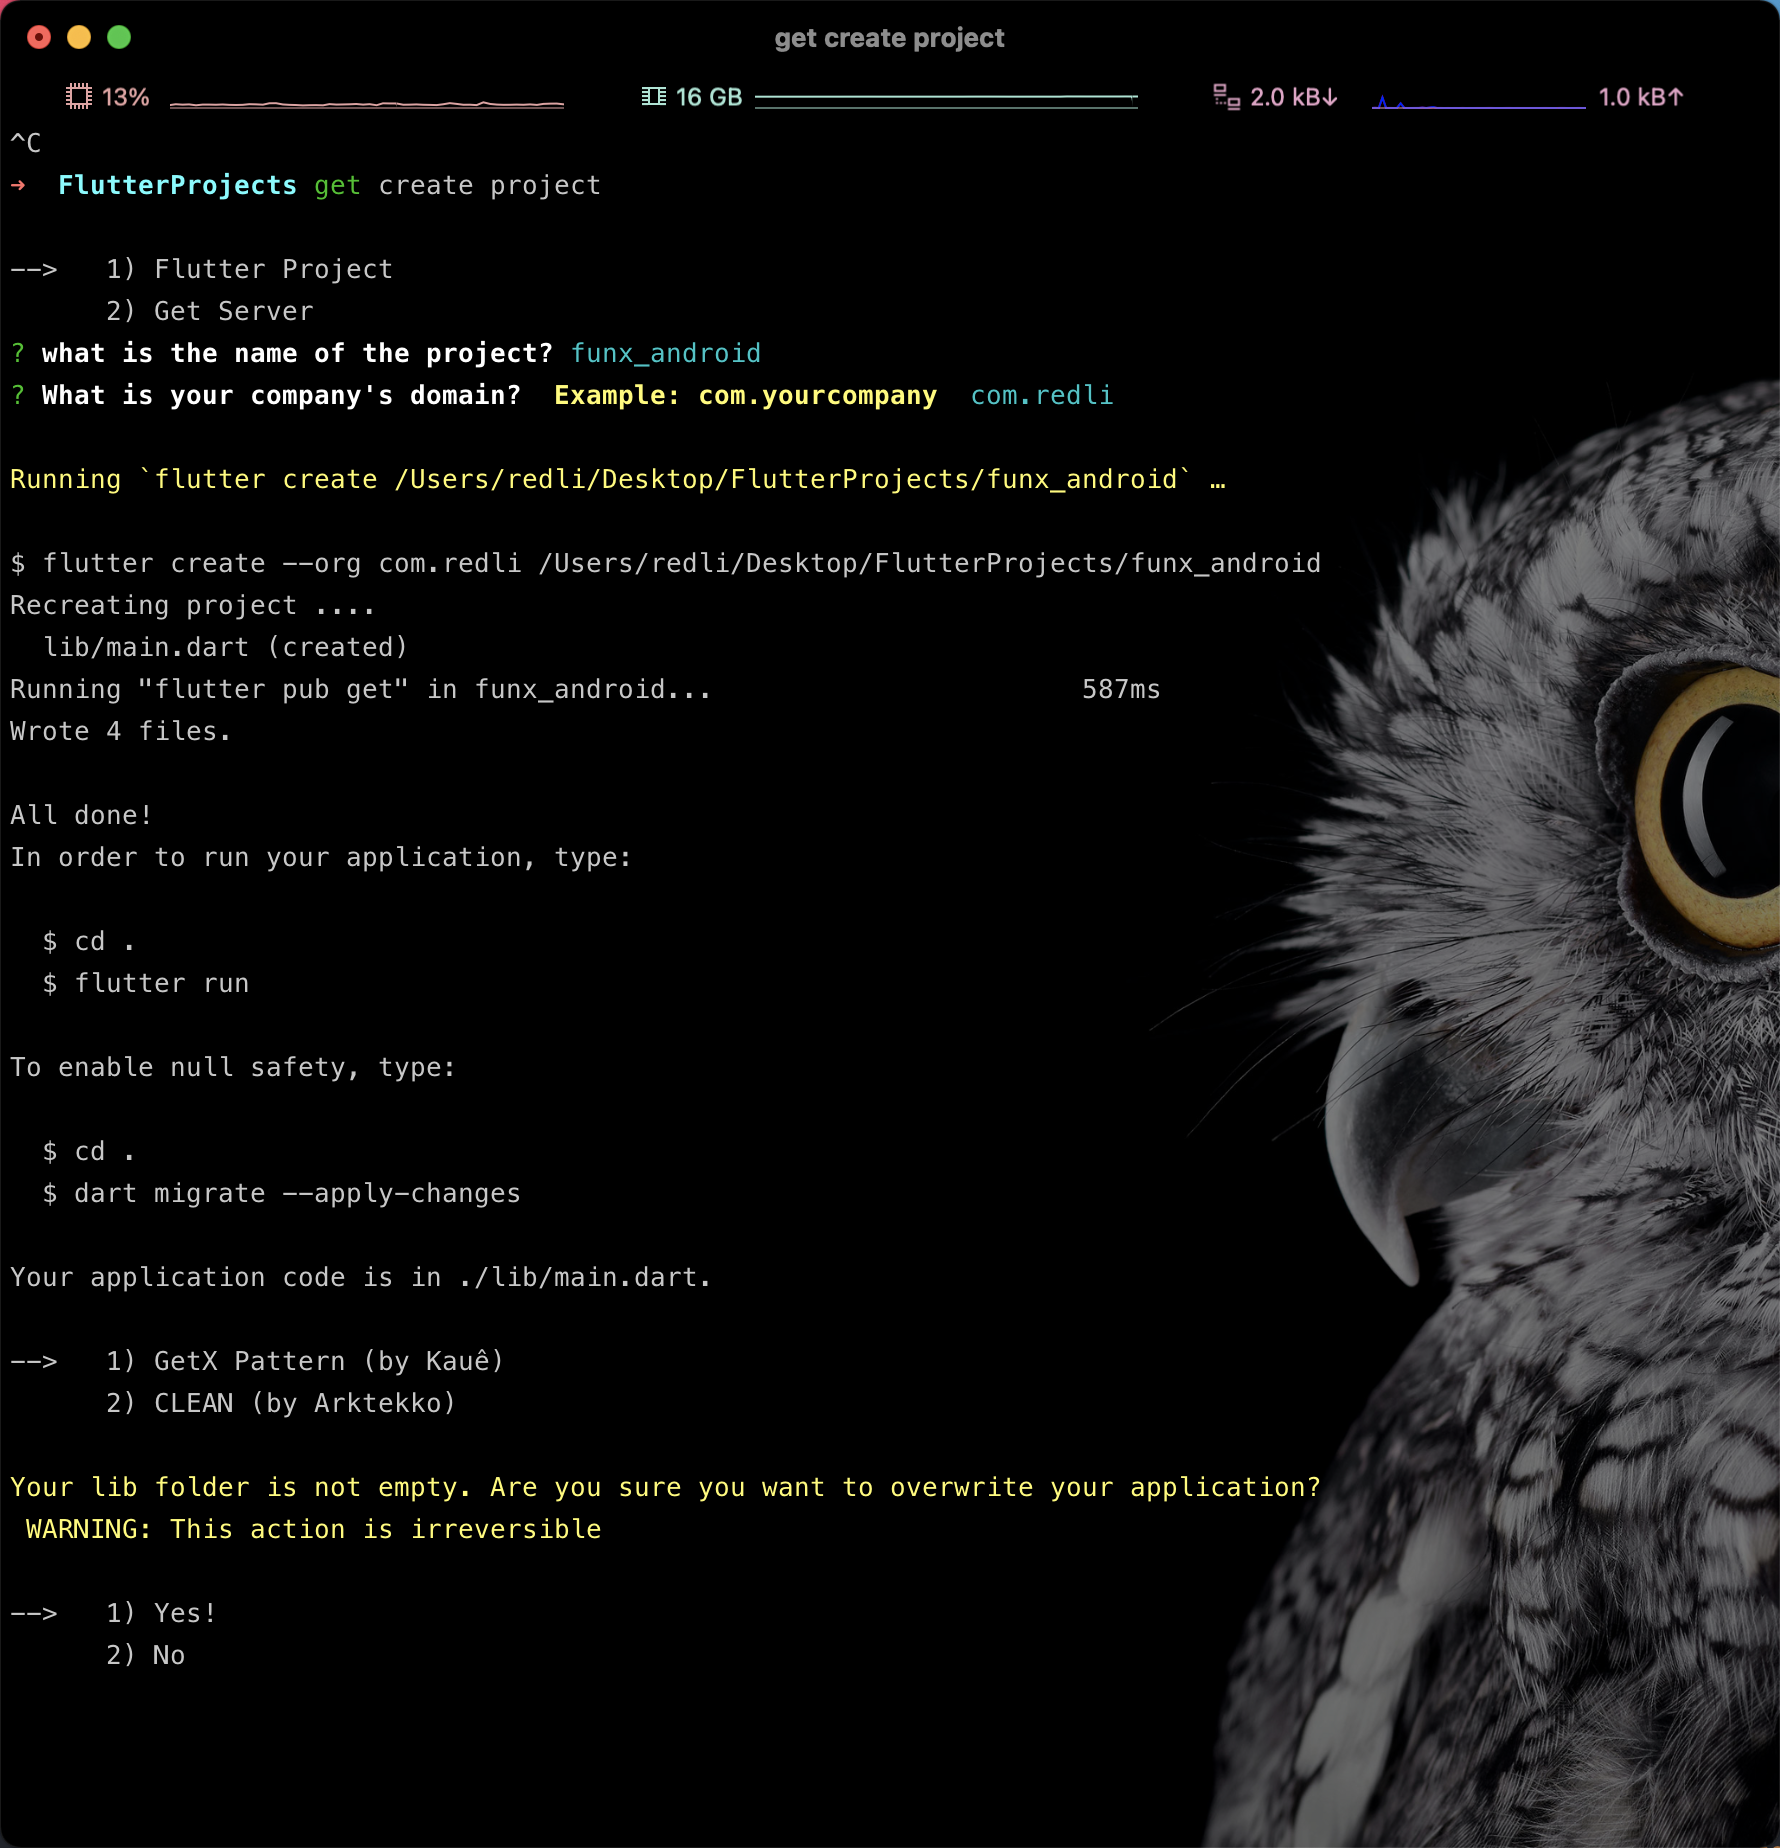Click the '^C' interrupt text
Screen dimensions: 1780x1848
pyautogui.click(x=26, y=143)
